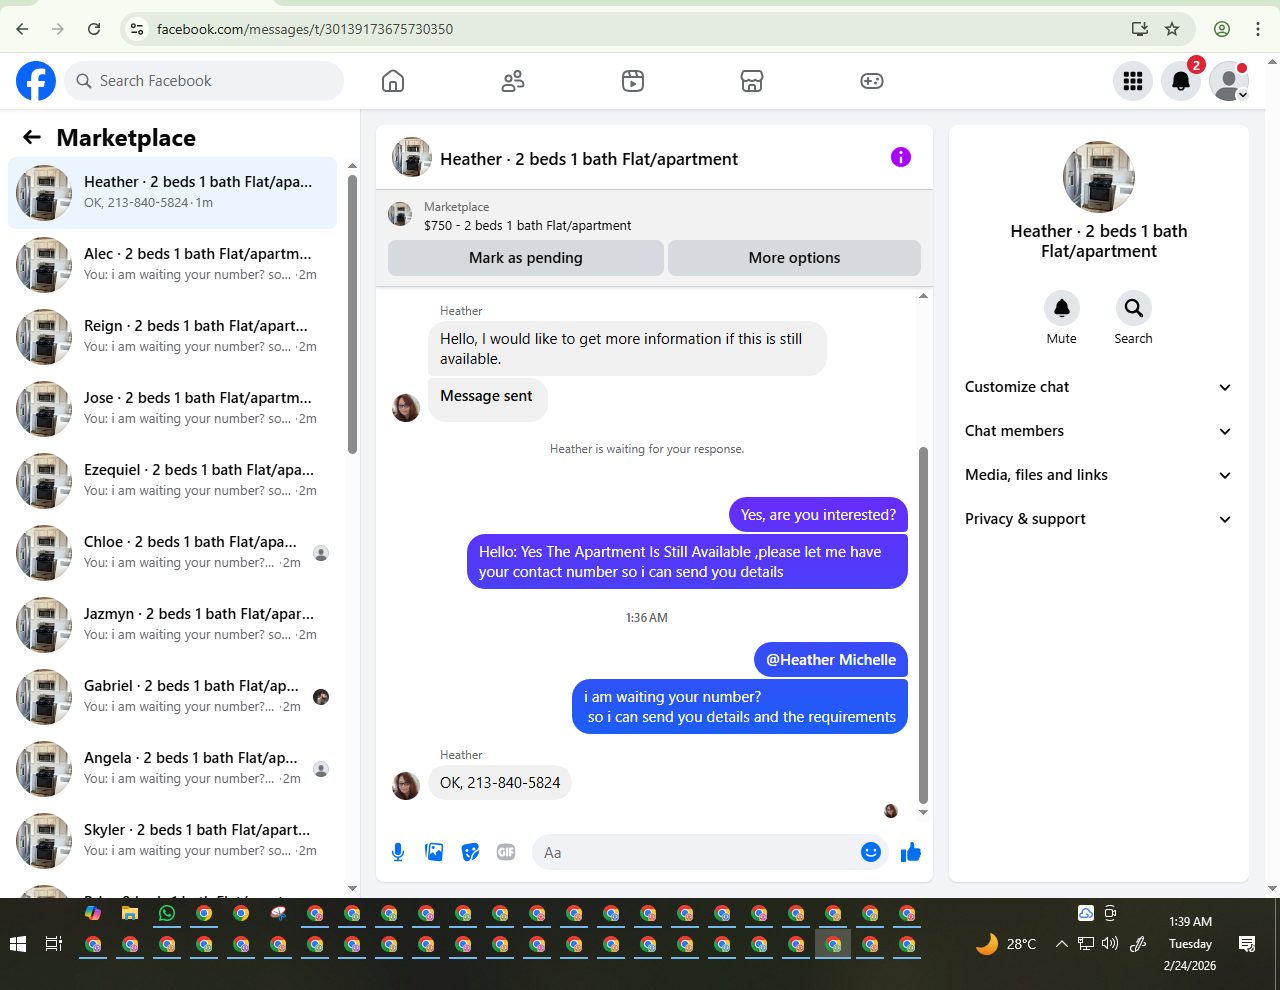Choose a GIF in the composer
The height and width of the screenshot is (990, 1280).
506,852
